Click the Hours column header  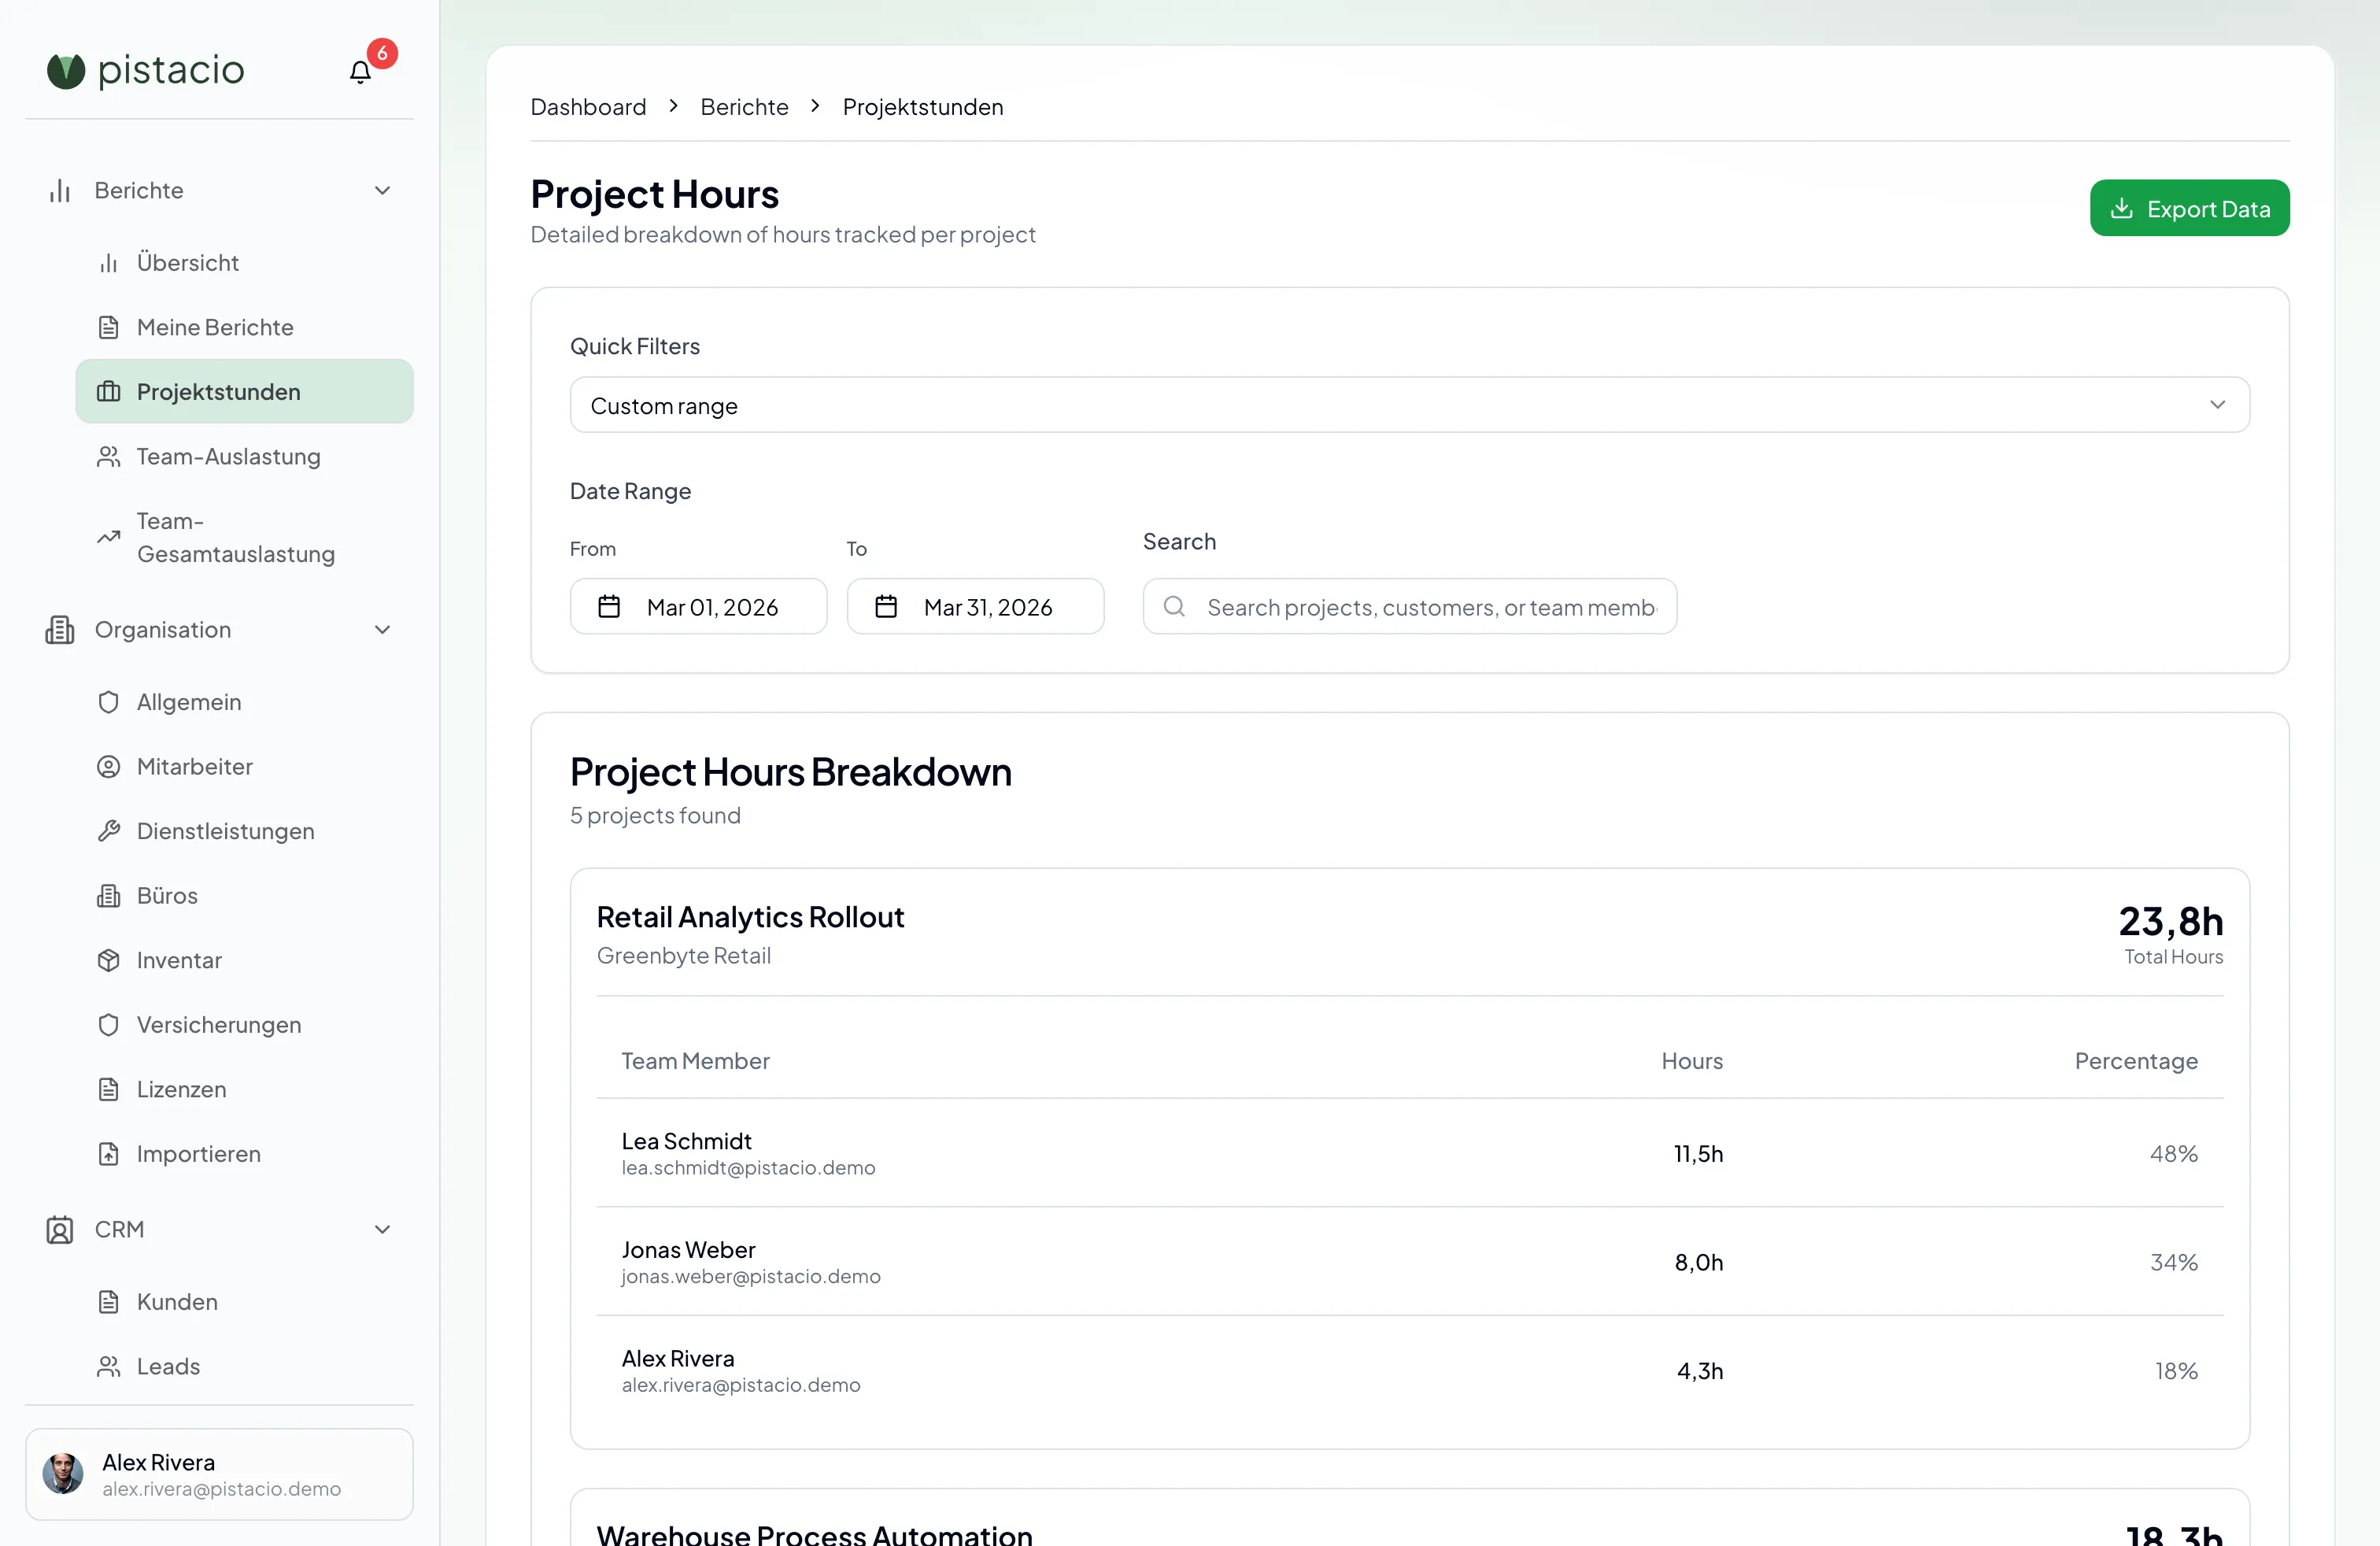[1692, 1061]
